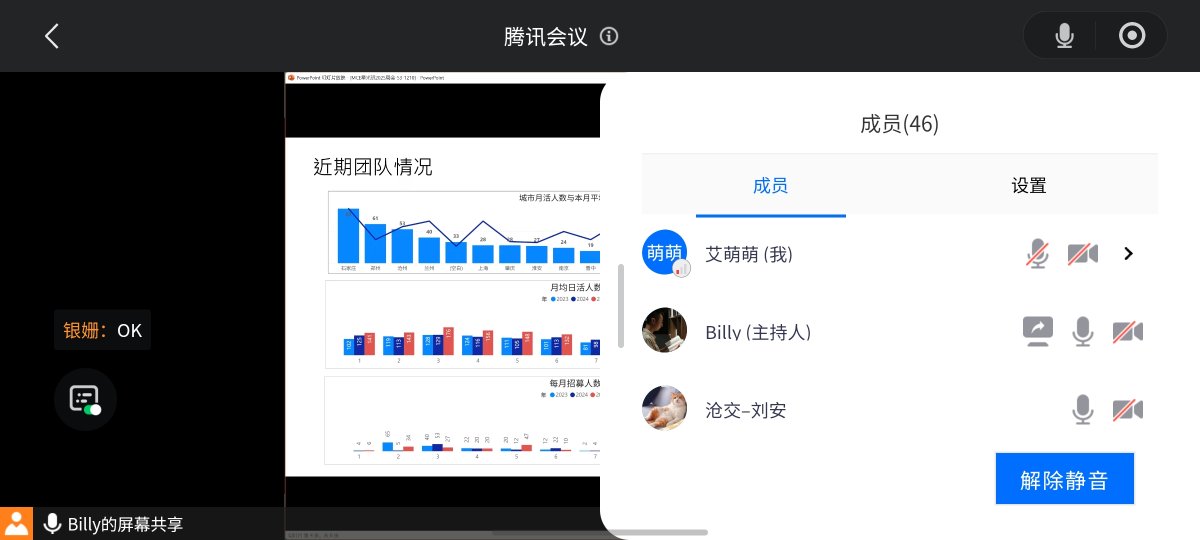Viewport: 1200px width, 540px height.
Task: Tap the record circle icon in top bar
Action: pyautogui.click(x=1132, y=37)
